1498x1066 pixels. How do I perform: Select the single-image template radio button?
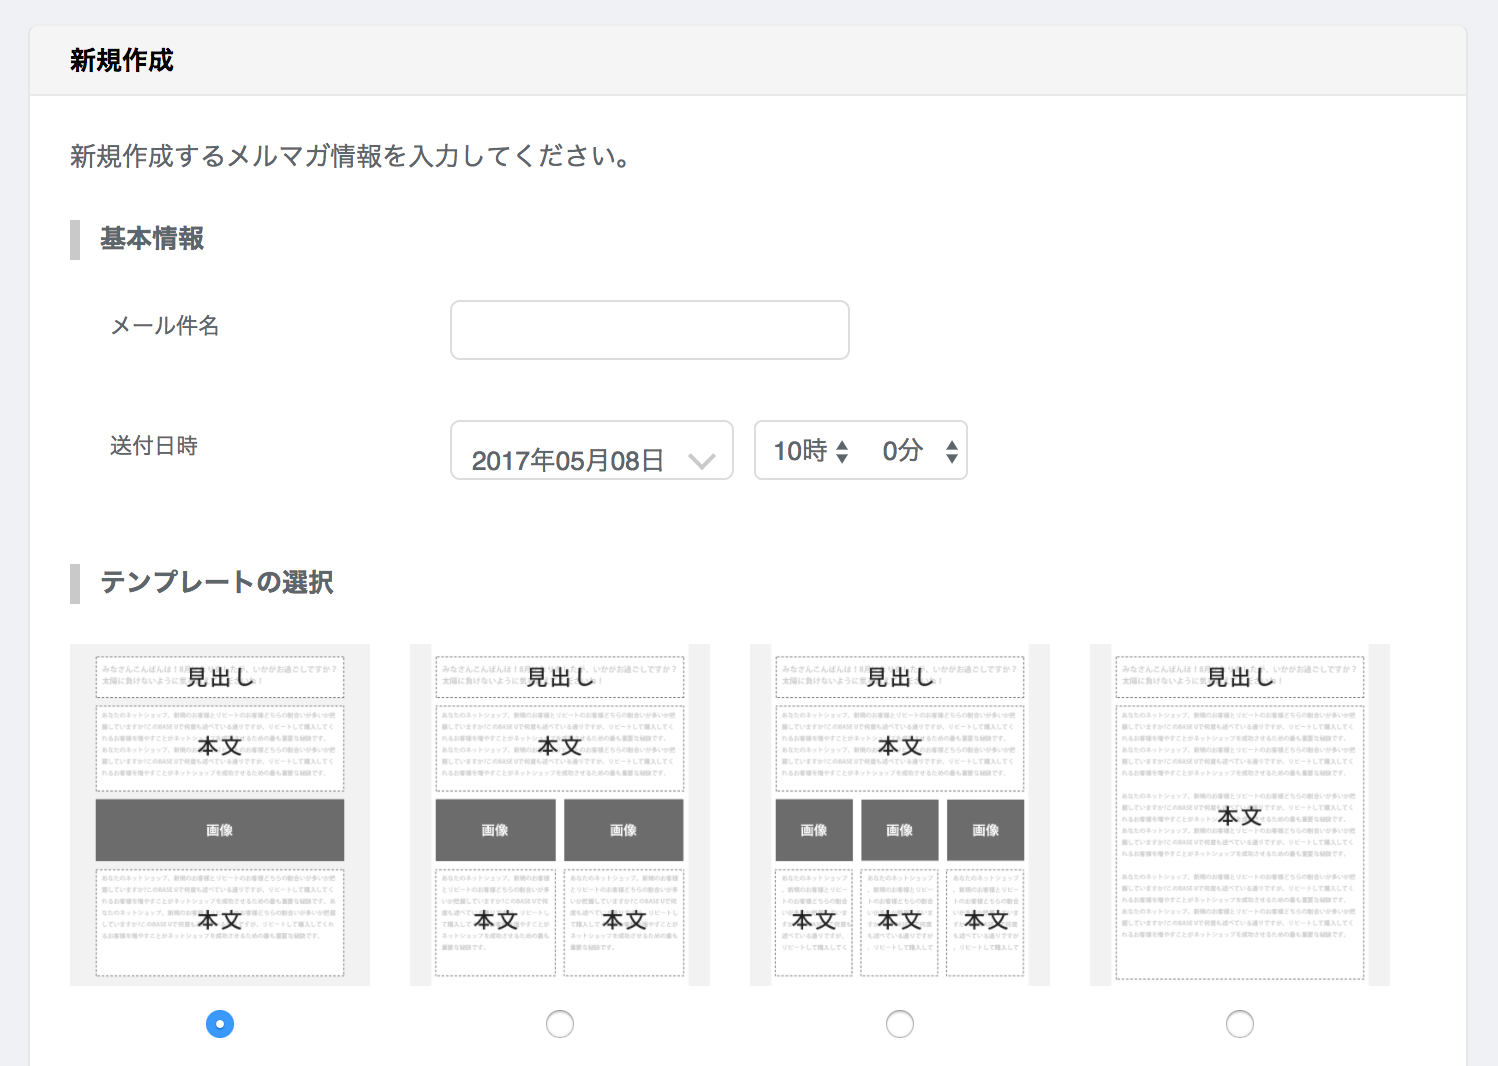tap(220, 1024)
